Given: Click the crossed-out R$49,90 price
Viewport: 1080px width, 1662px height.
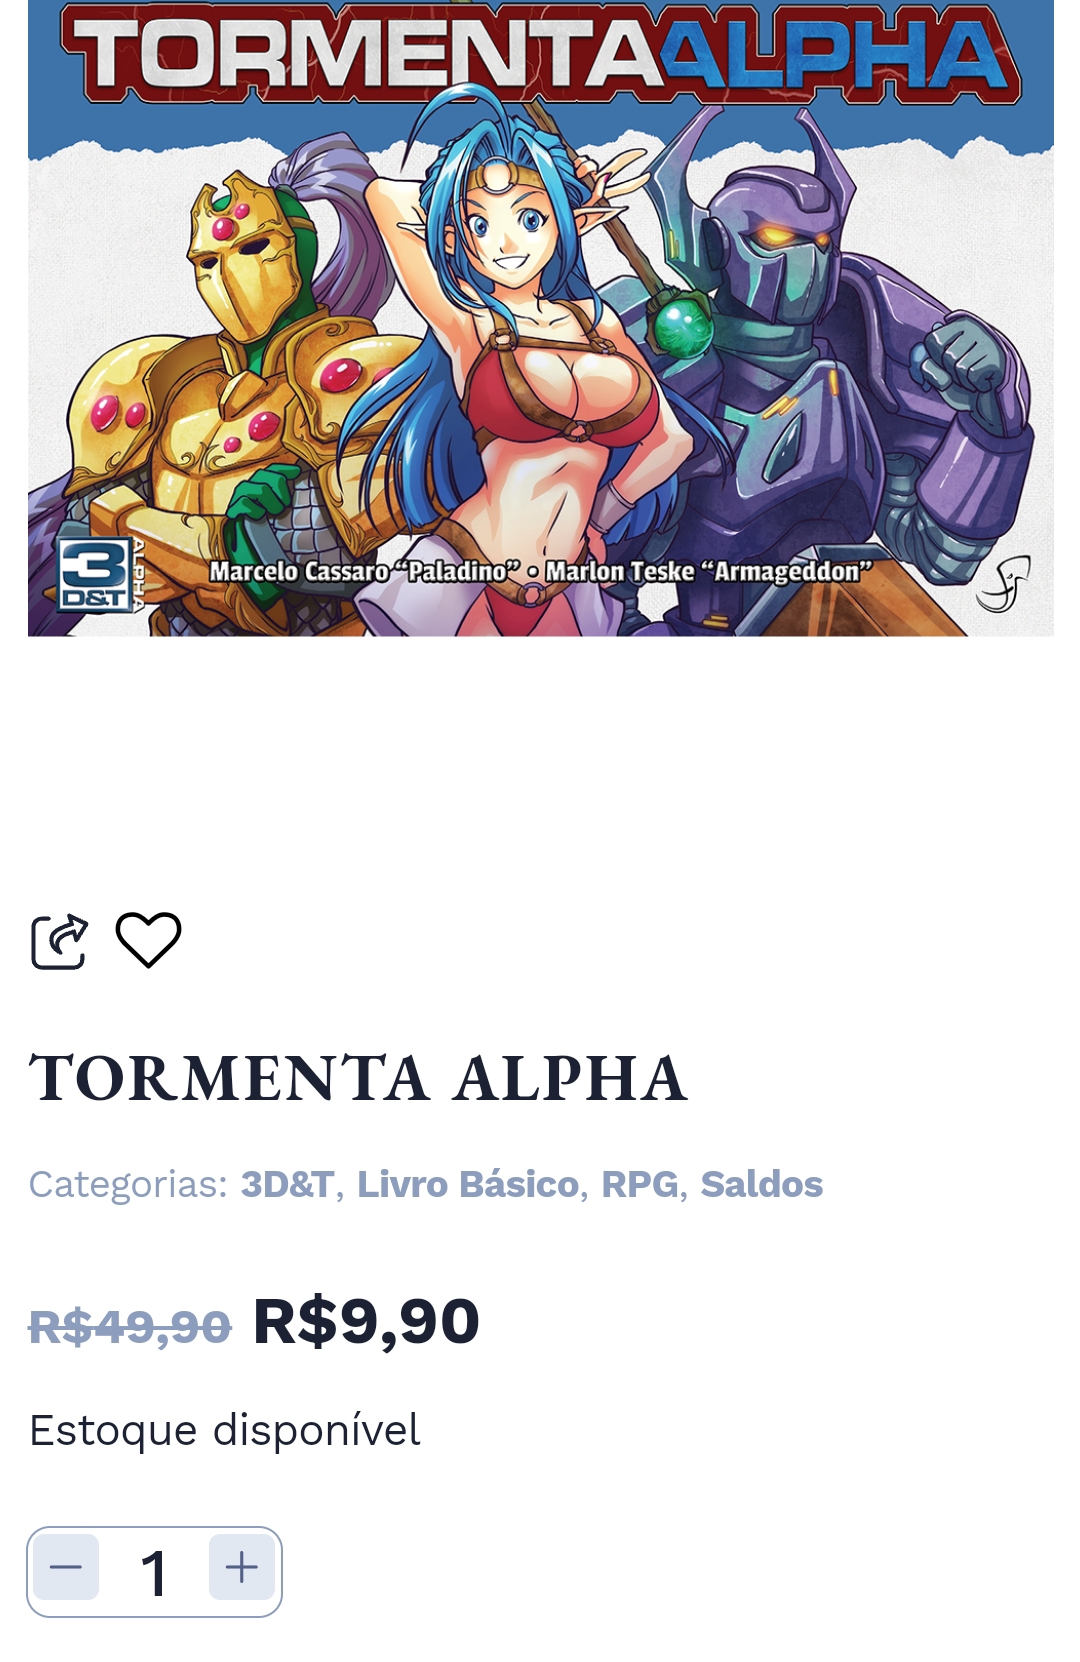Looking at the screenshot, I should [x=130, y=1326].
